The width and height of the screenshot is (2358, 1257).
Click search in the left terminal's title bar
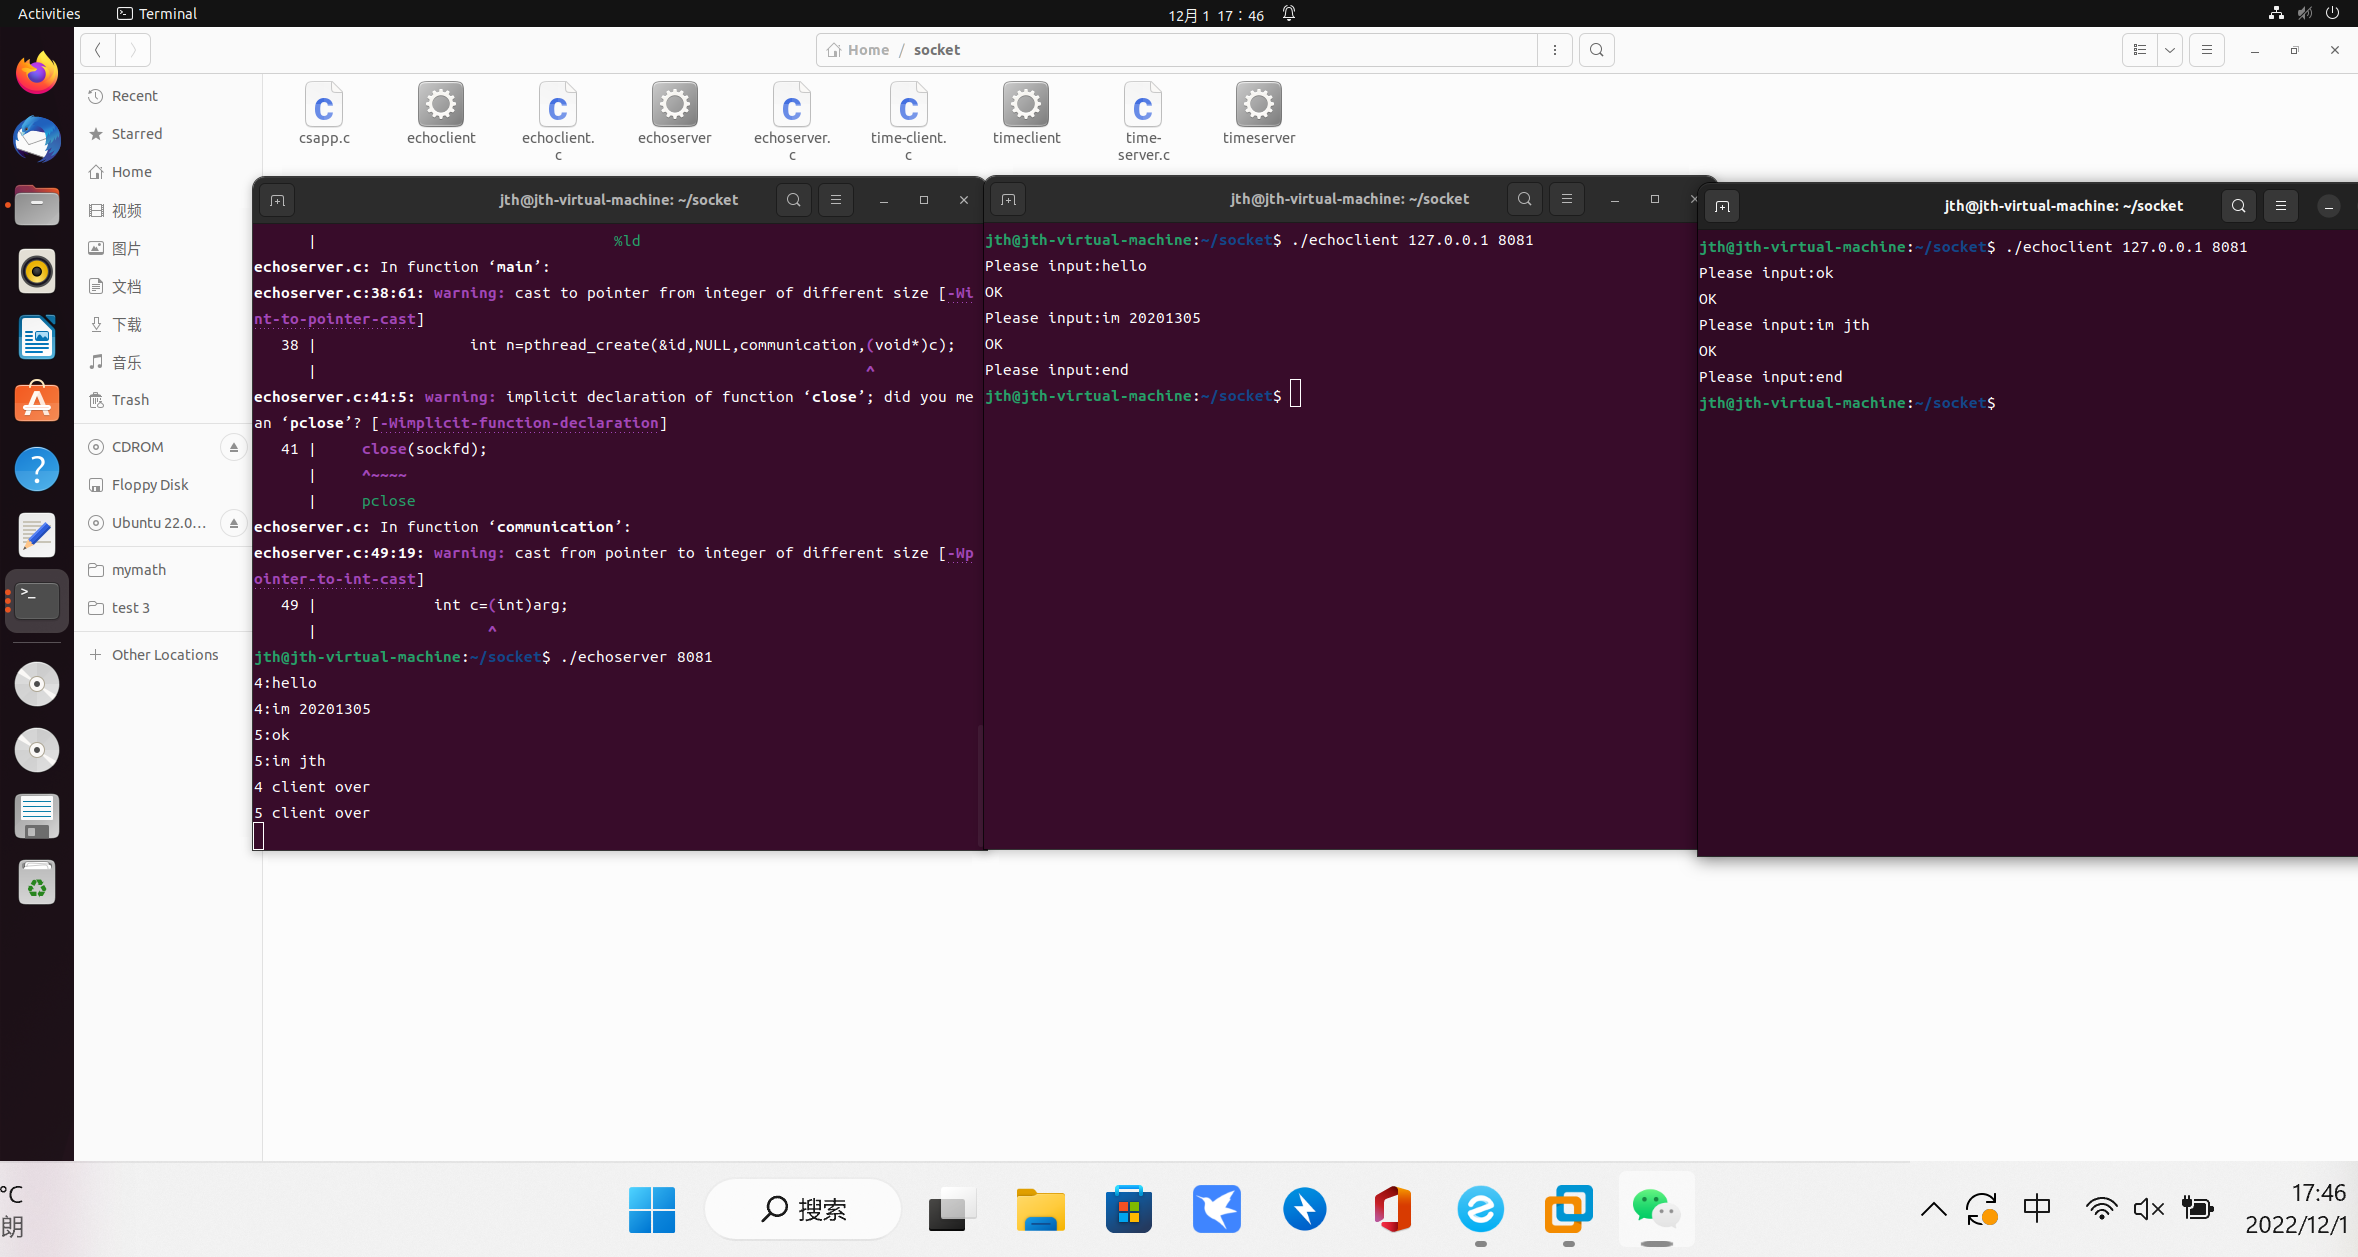click(x=793, y=200)
